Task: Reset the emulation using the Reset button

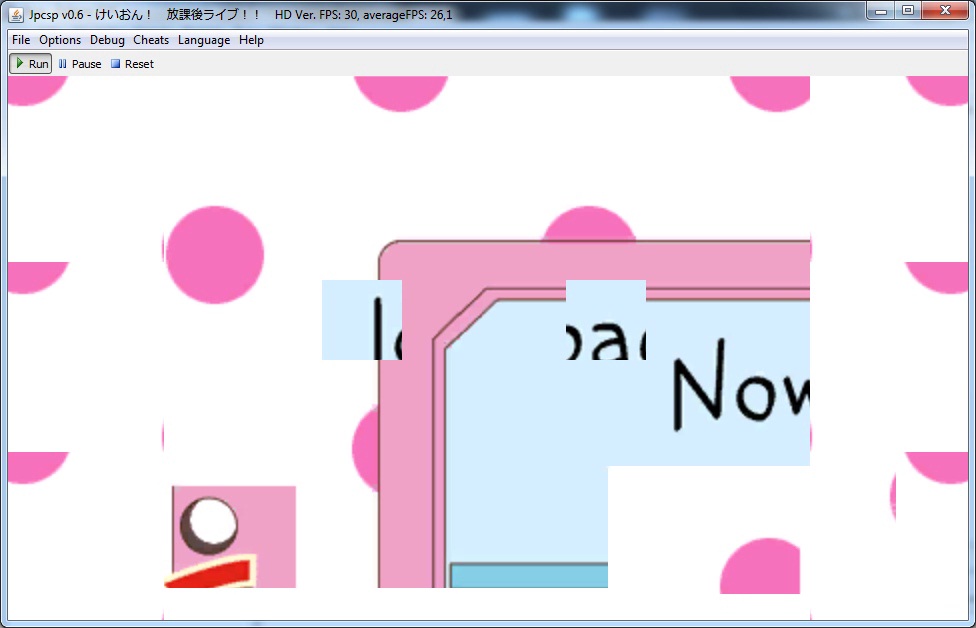Action: point(132,64)
